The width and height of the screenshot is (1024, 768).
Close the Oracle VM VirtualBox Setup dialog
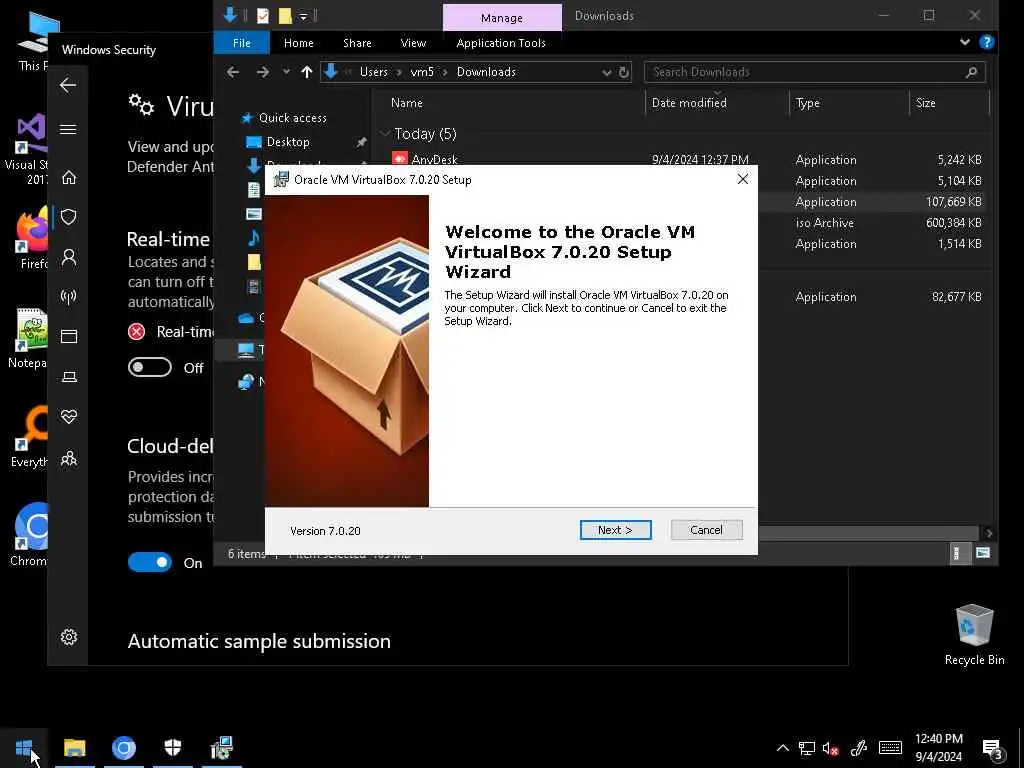point(743,179)
